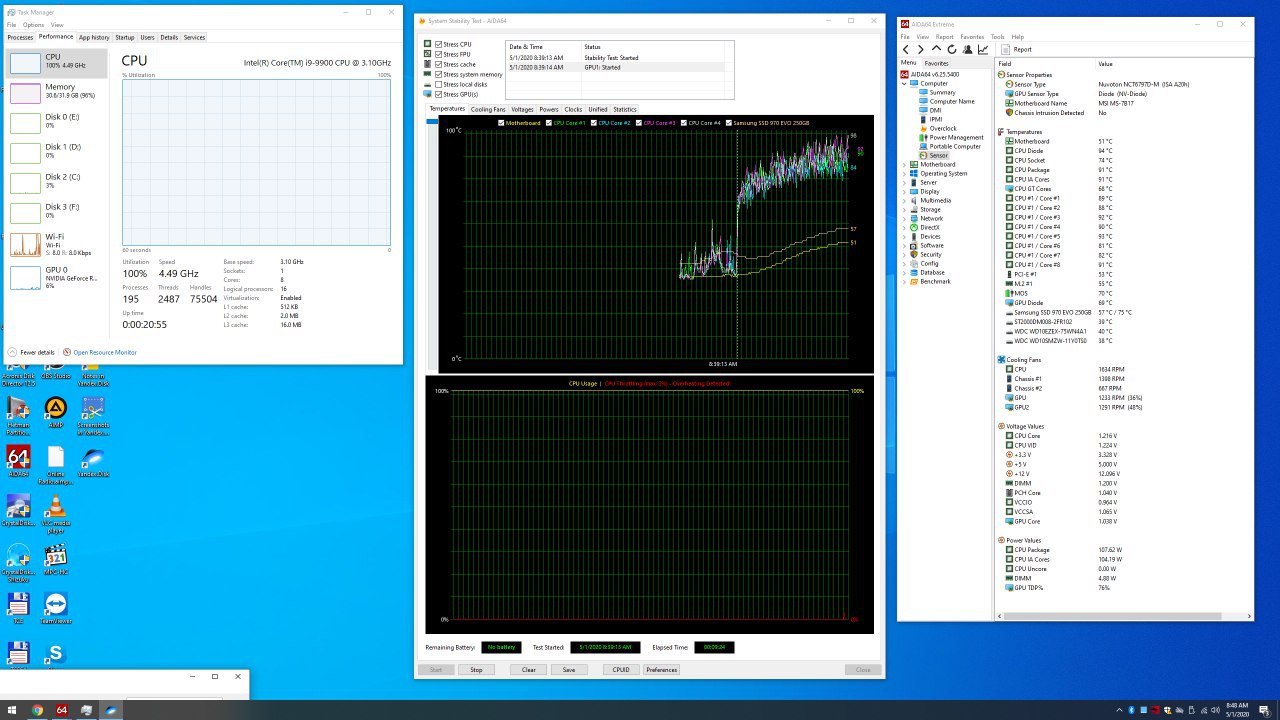
Task: Select Memory in Task Manager sidebar
Action: pyautogui.click(x=56, y=92)
